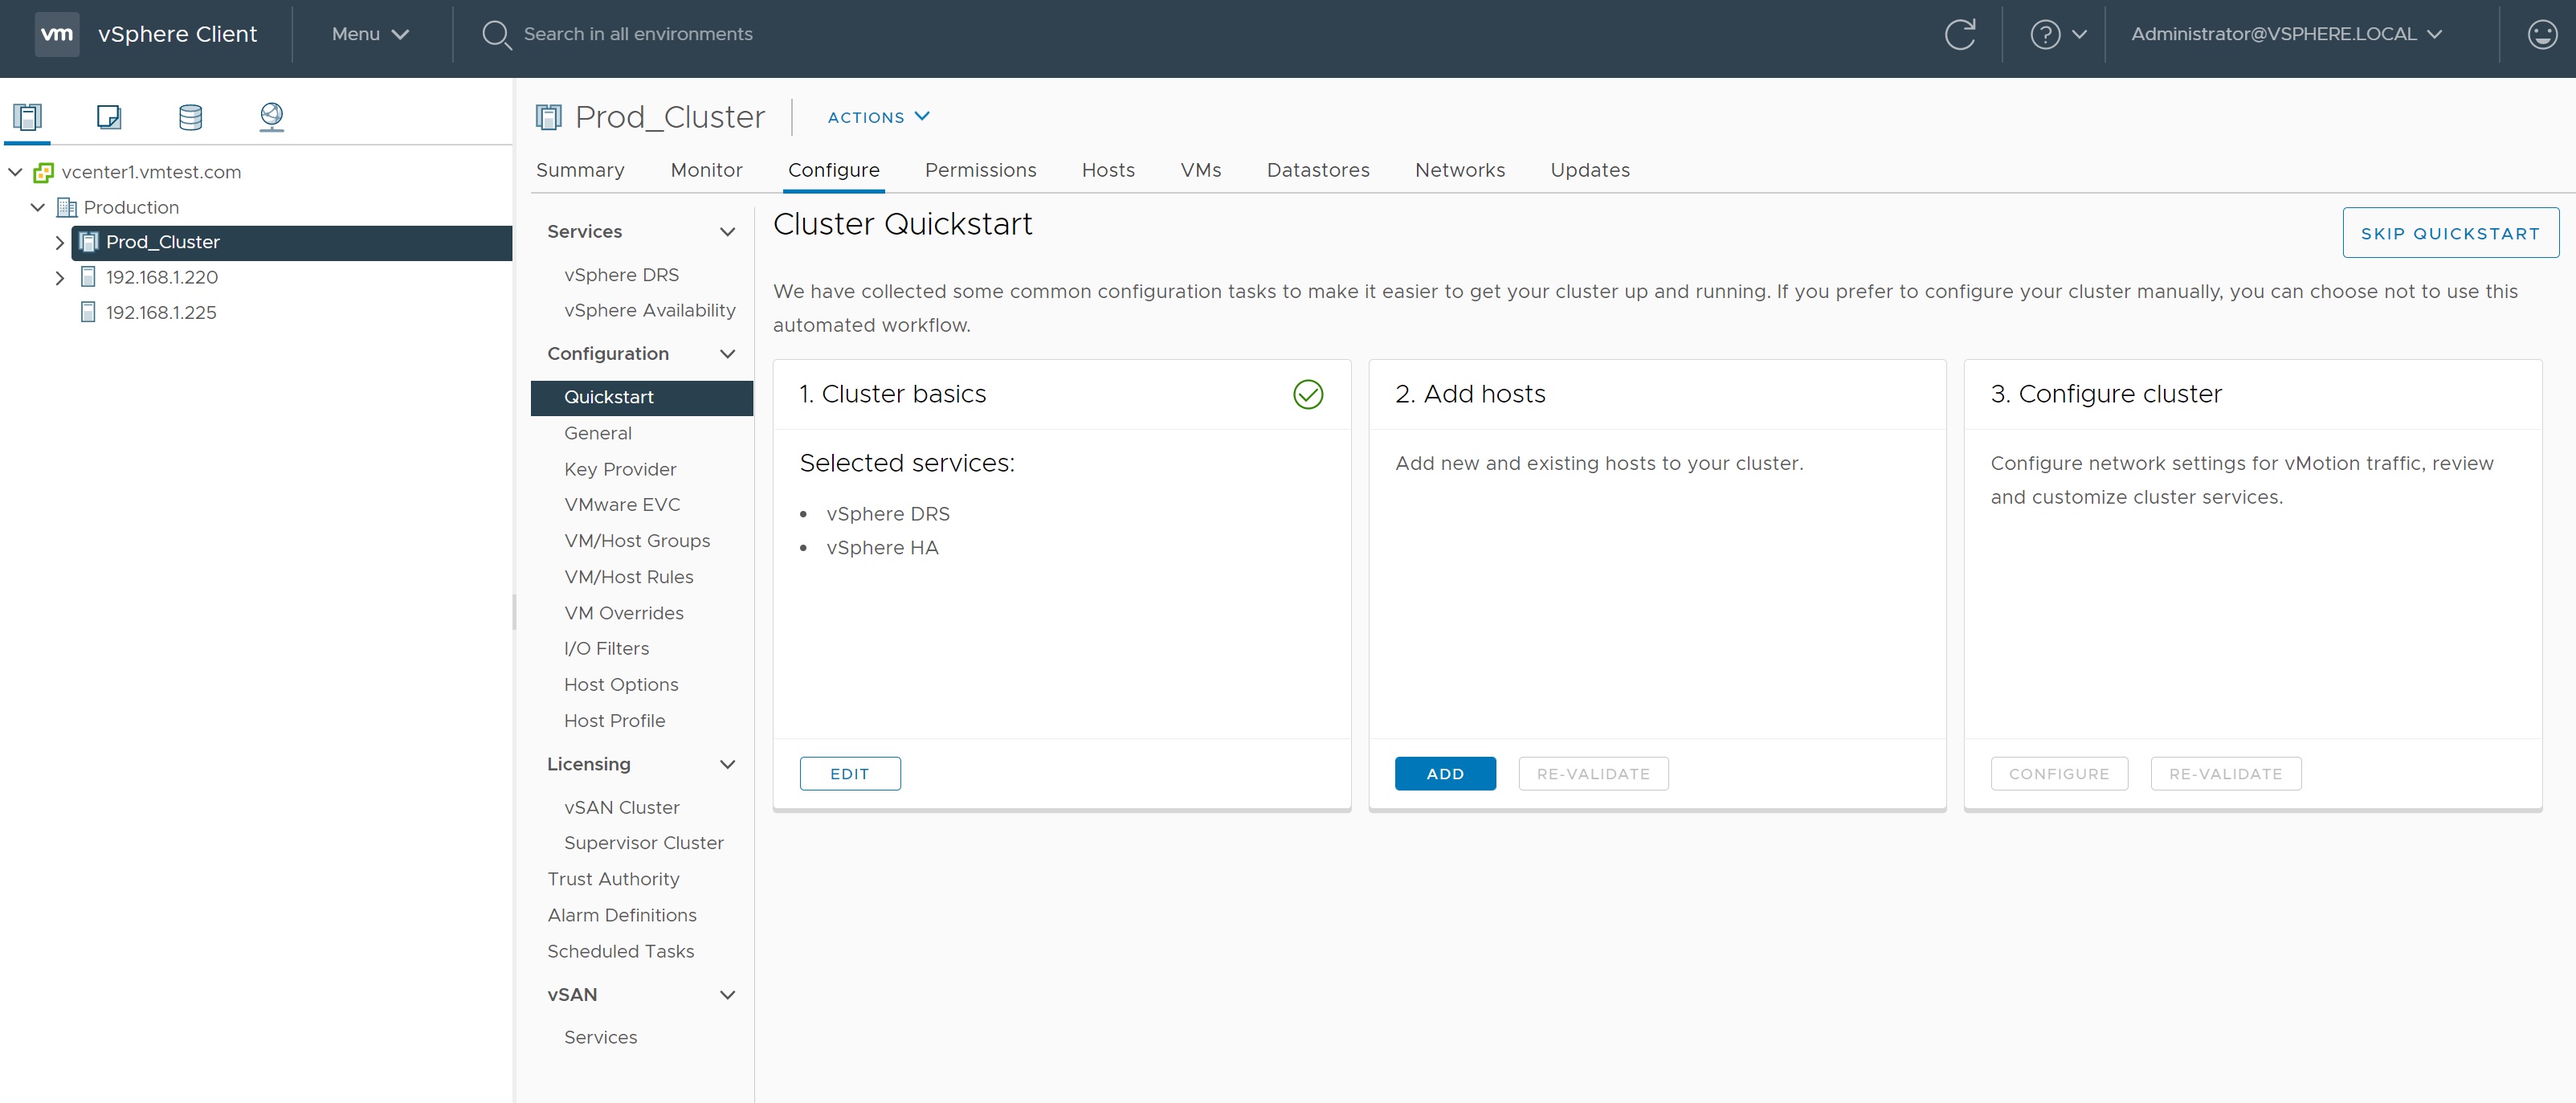This screenshot has width=2576, height=1103.
Task: Open the Networking inventory icon
Action: tap(271, 117)
